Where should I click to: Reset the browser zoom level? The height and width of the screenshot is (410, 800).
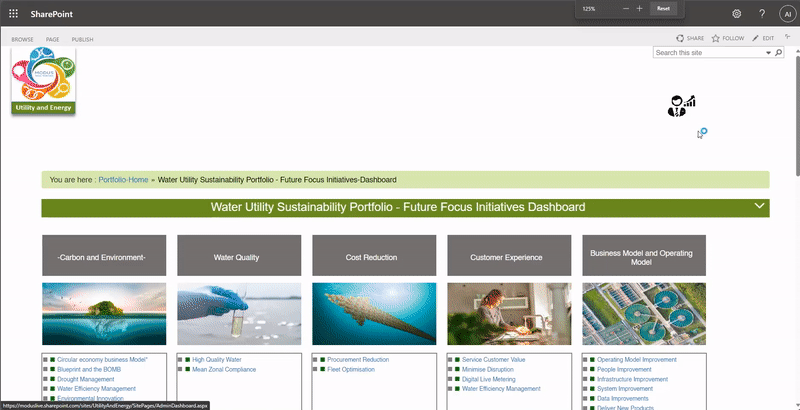(663, 9)
